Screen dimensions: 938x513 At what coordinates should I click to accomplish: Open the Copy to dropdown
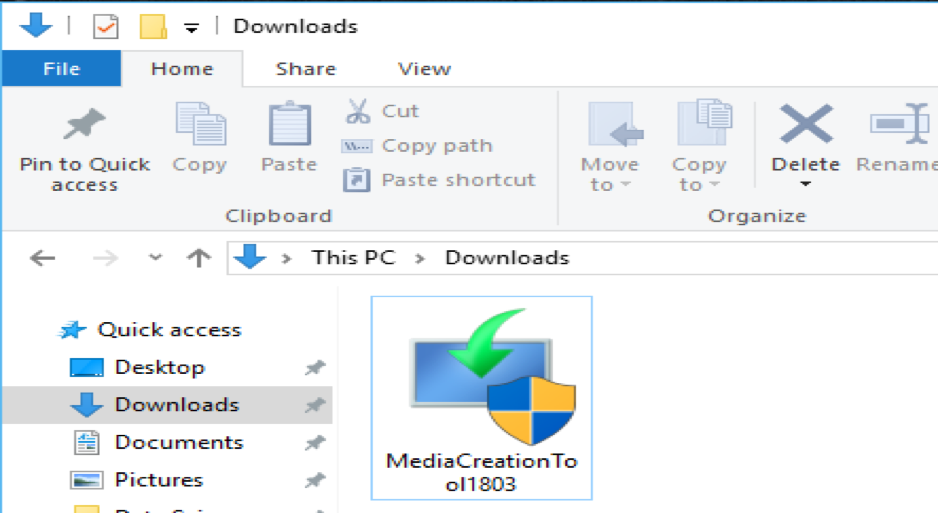[698, 174]
